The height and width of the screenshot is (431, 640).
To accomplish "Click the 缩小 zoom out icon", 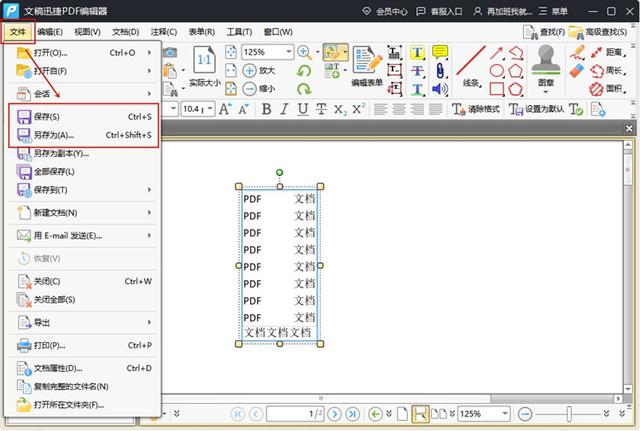I will 249,88.
